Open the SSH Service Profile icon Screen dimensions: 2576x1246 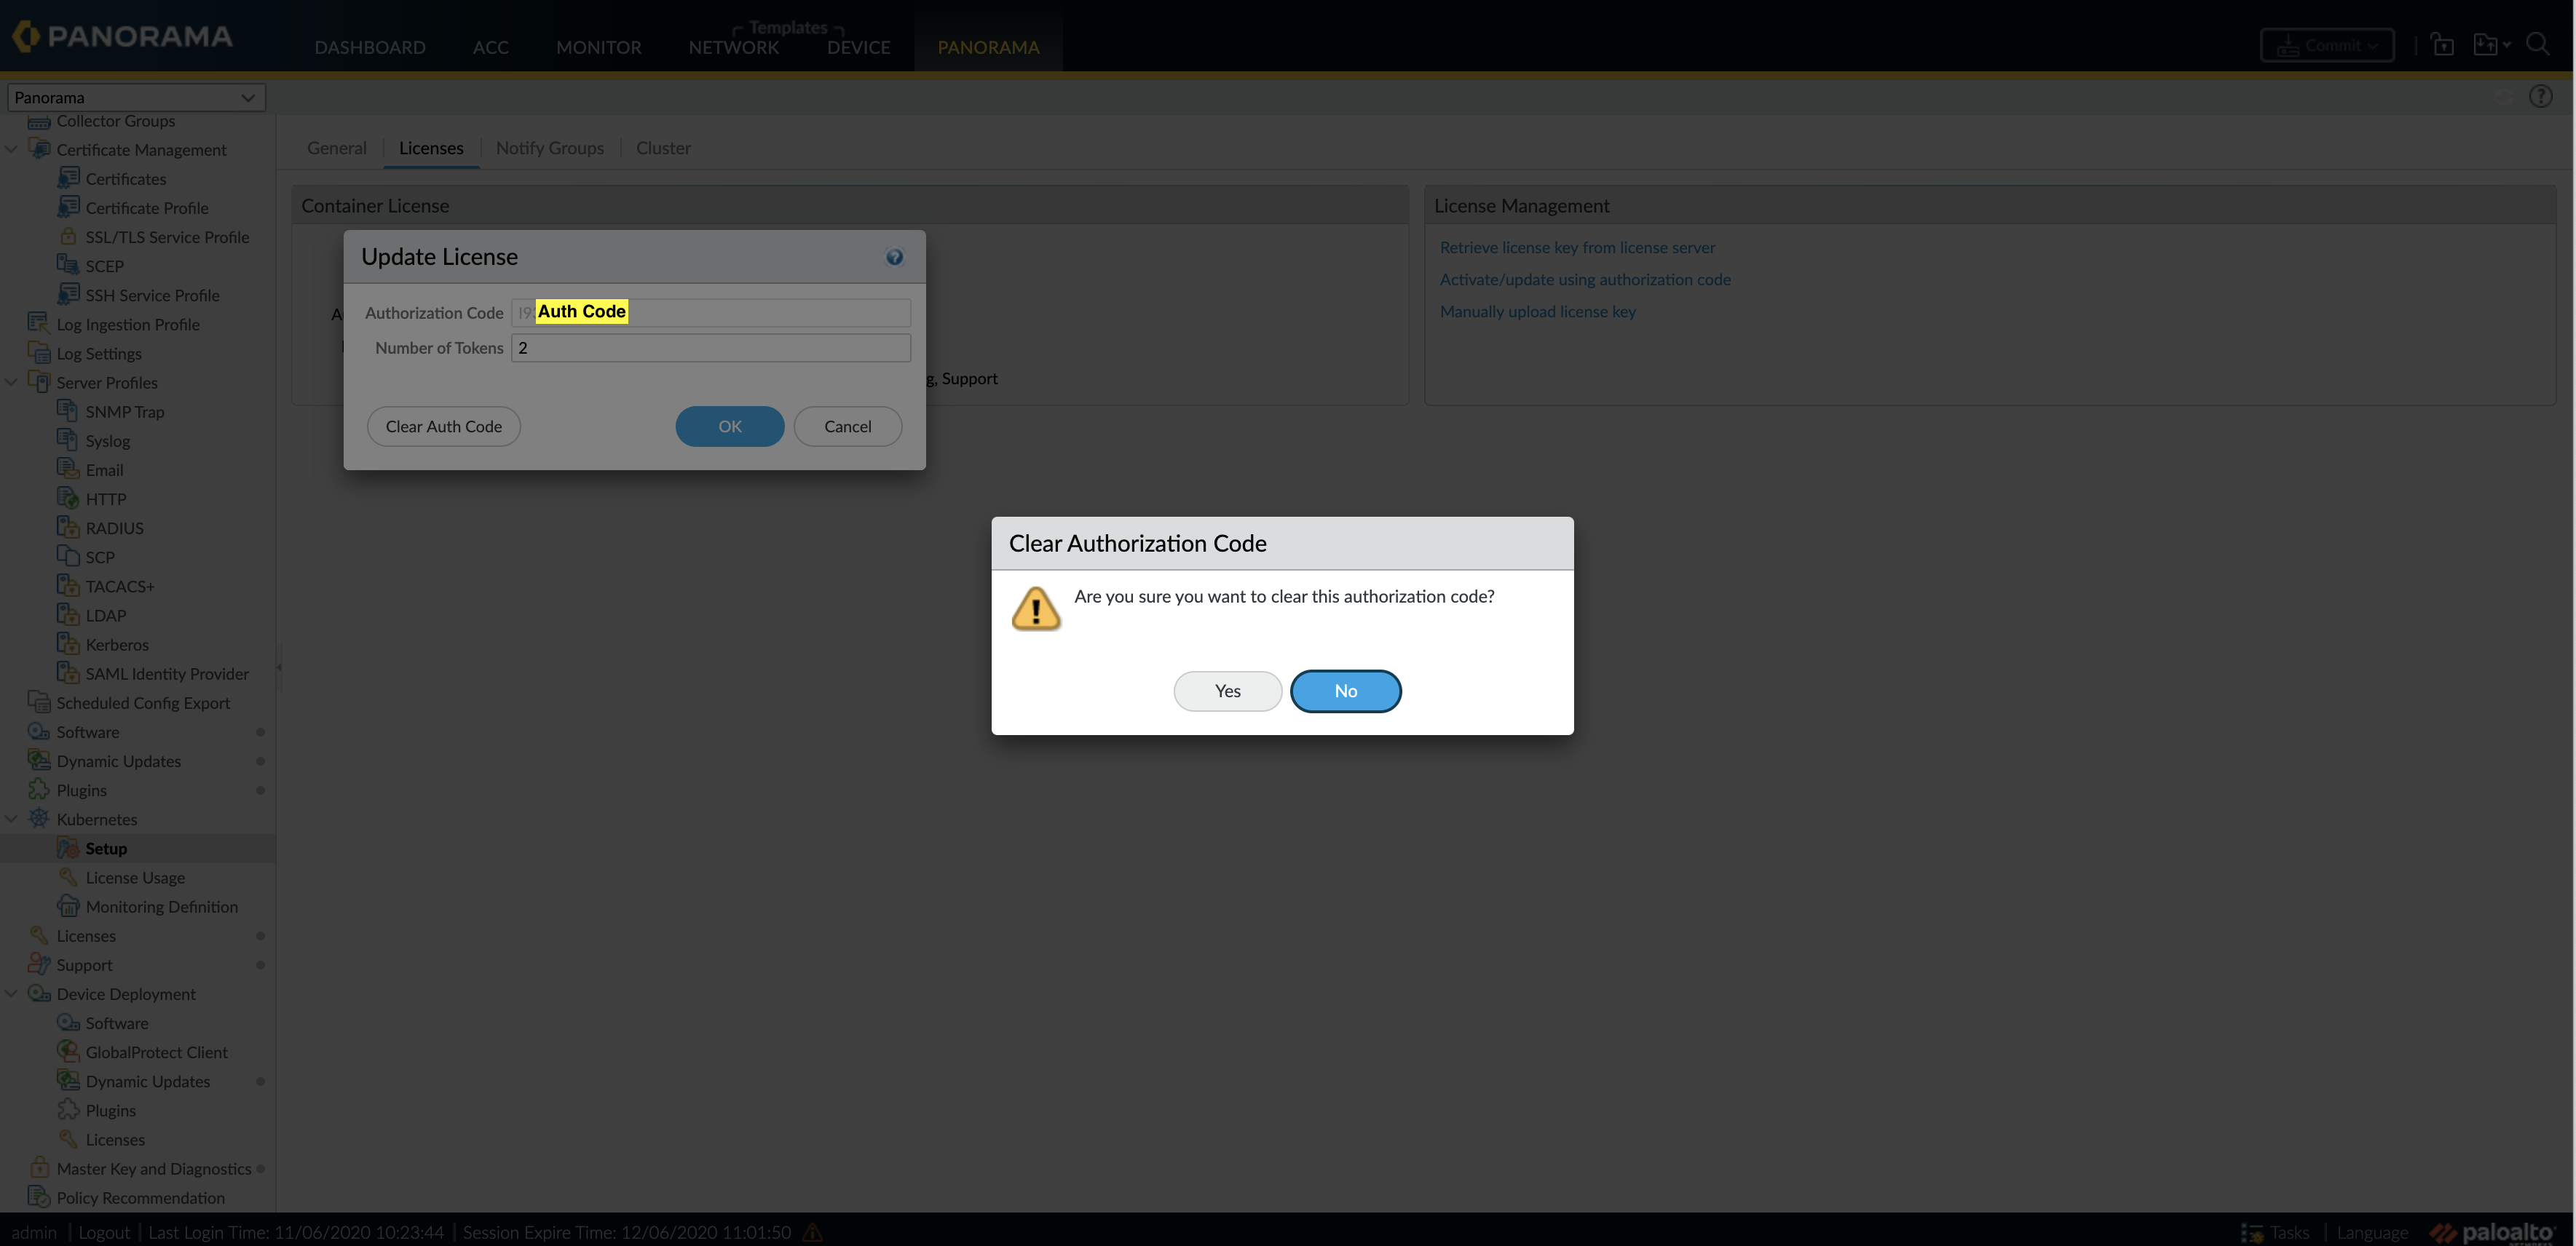tap(68, 294)
